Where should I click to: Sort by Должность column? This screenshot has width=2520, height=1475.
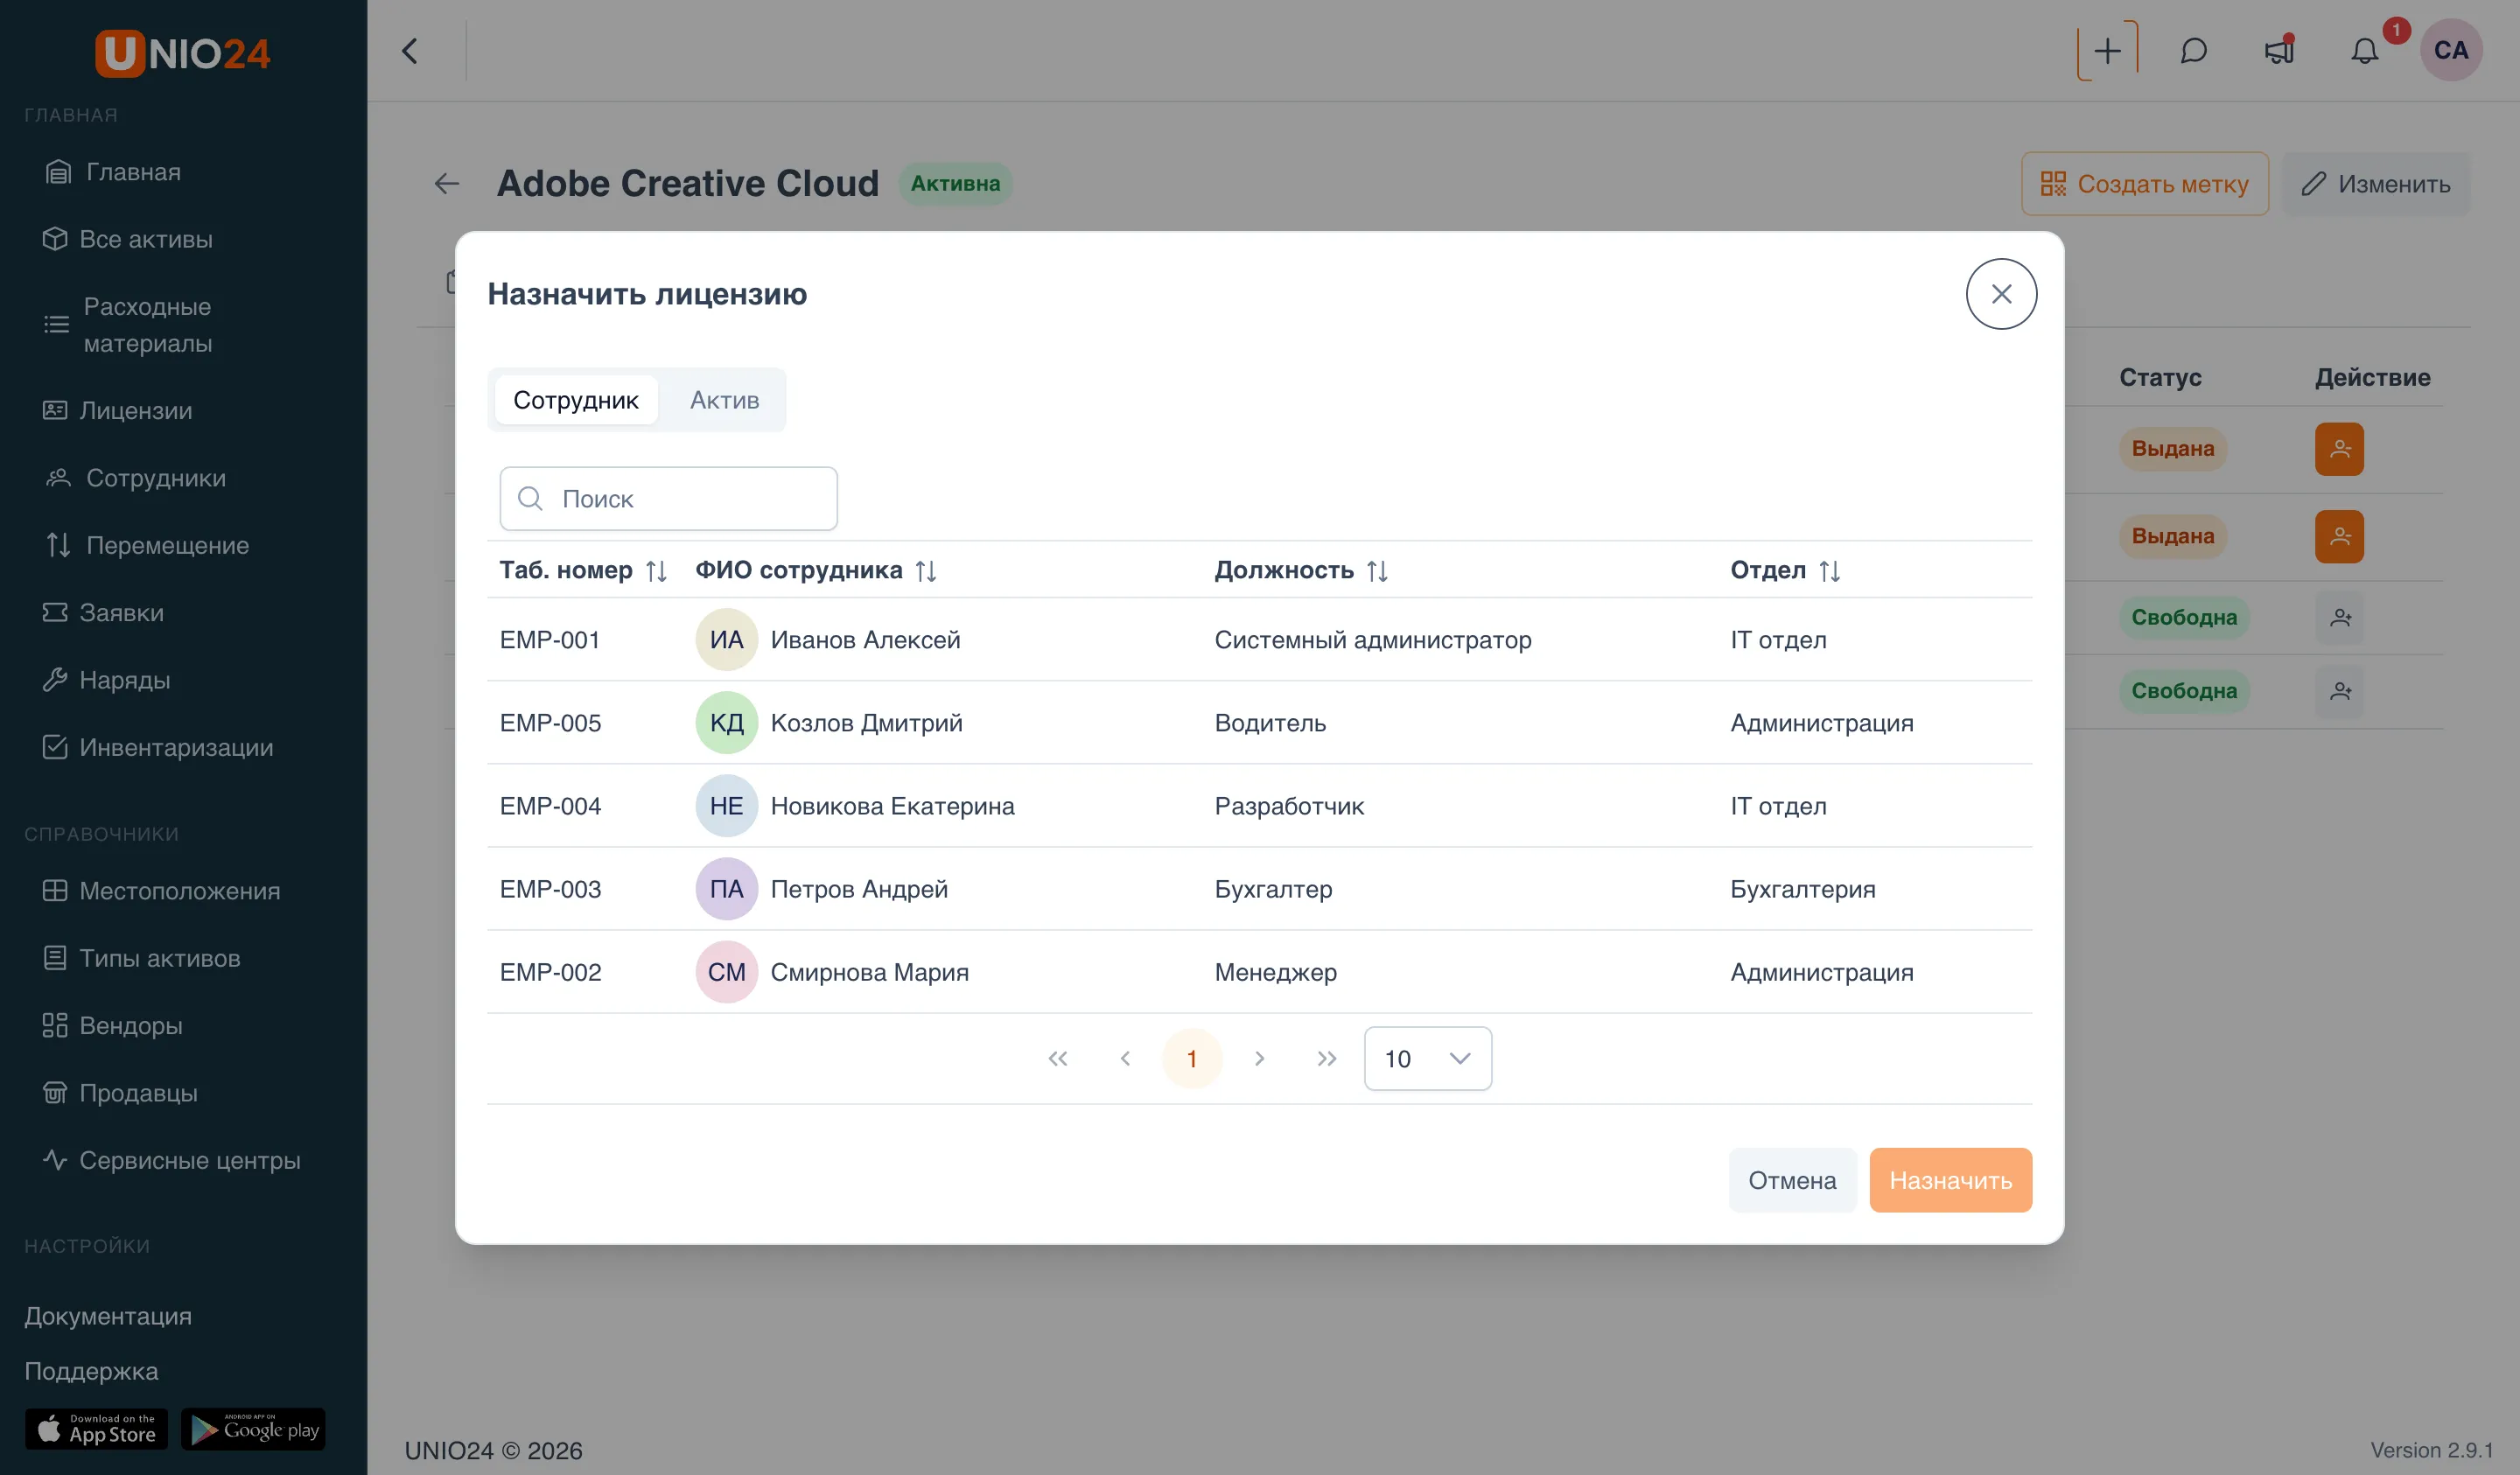pos(1377,571)
